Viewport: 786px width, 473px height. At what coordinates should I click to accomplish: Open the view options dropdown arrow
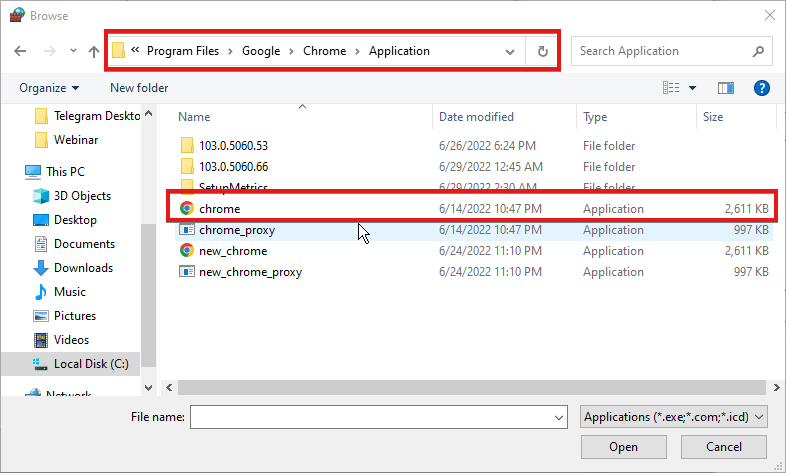(692, 88)
